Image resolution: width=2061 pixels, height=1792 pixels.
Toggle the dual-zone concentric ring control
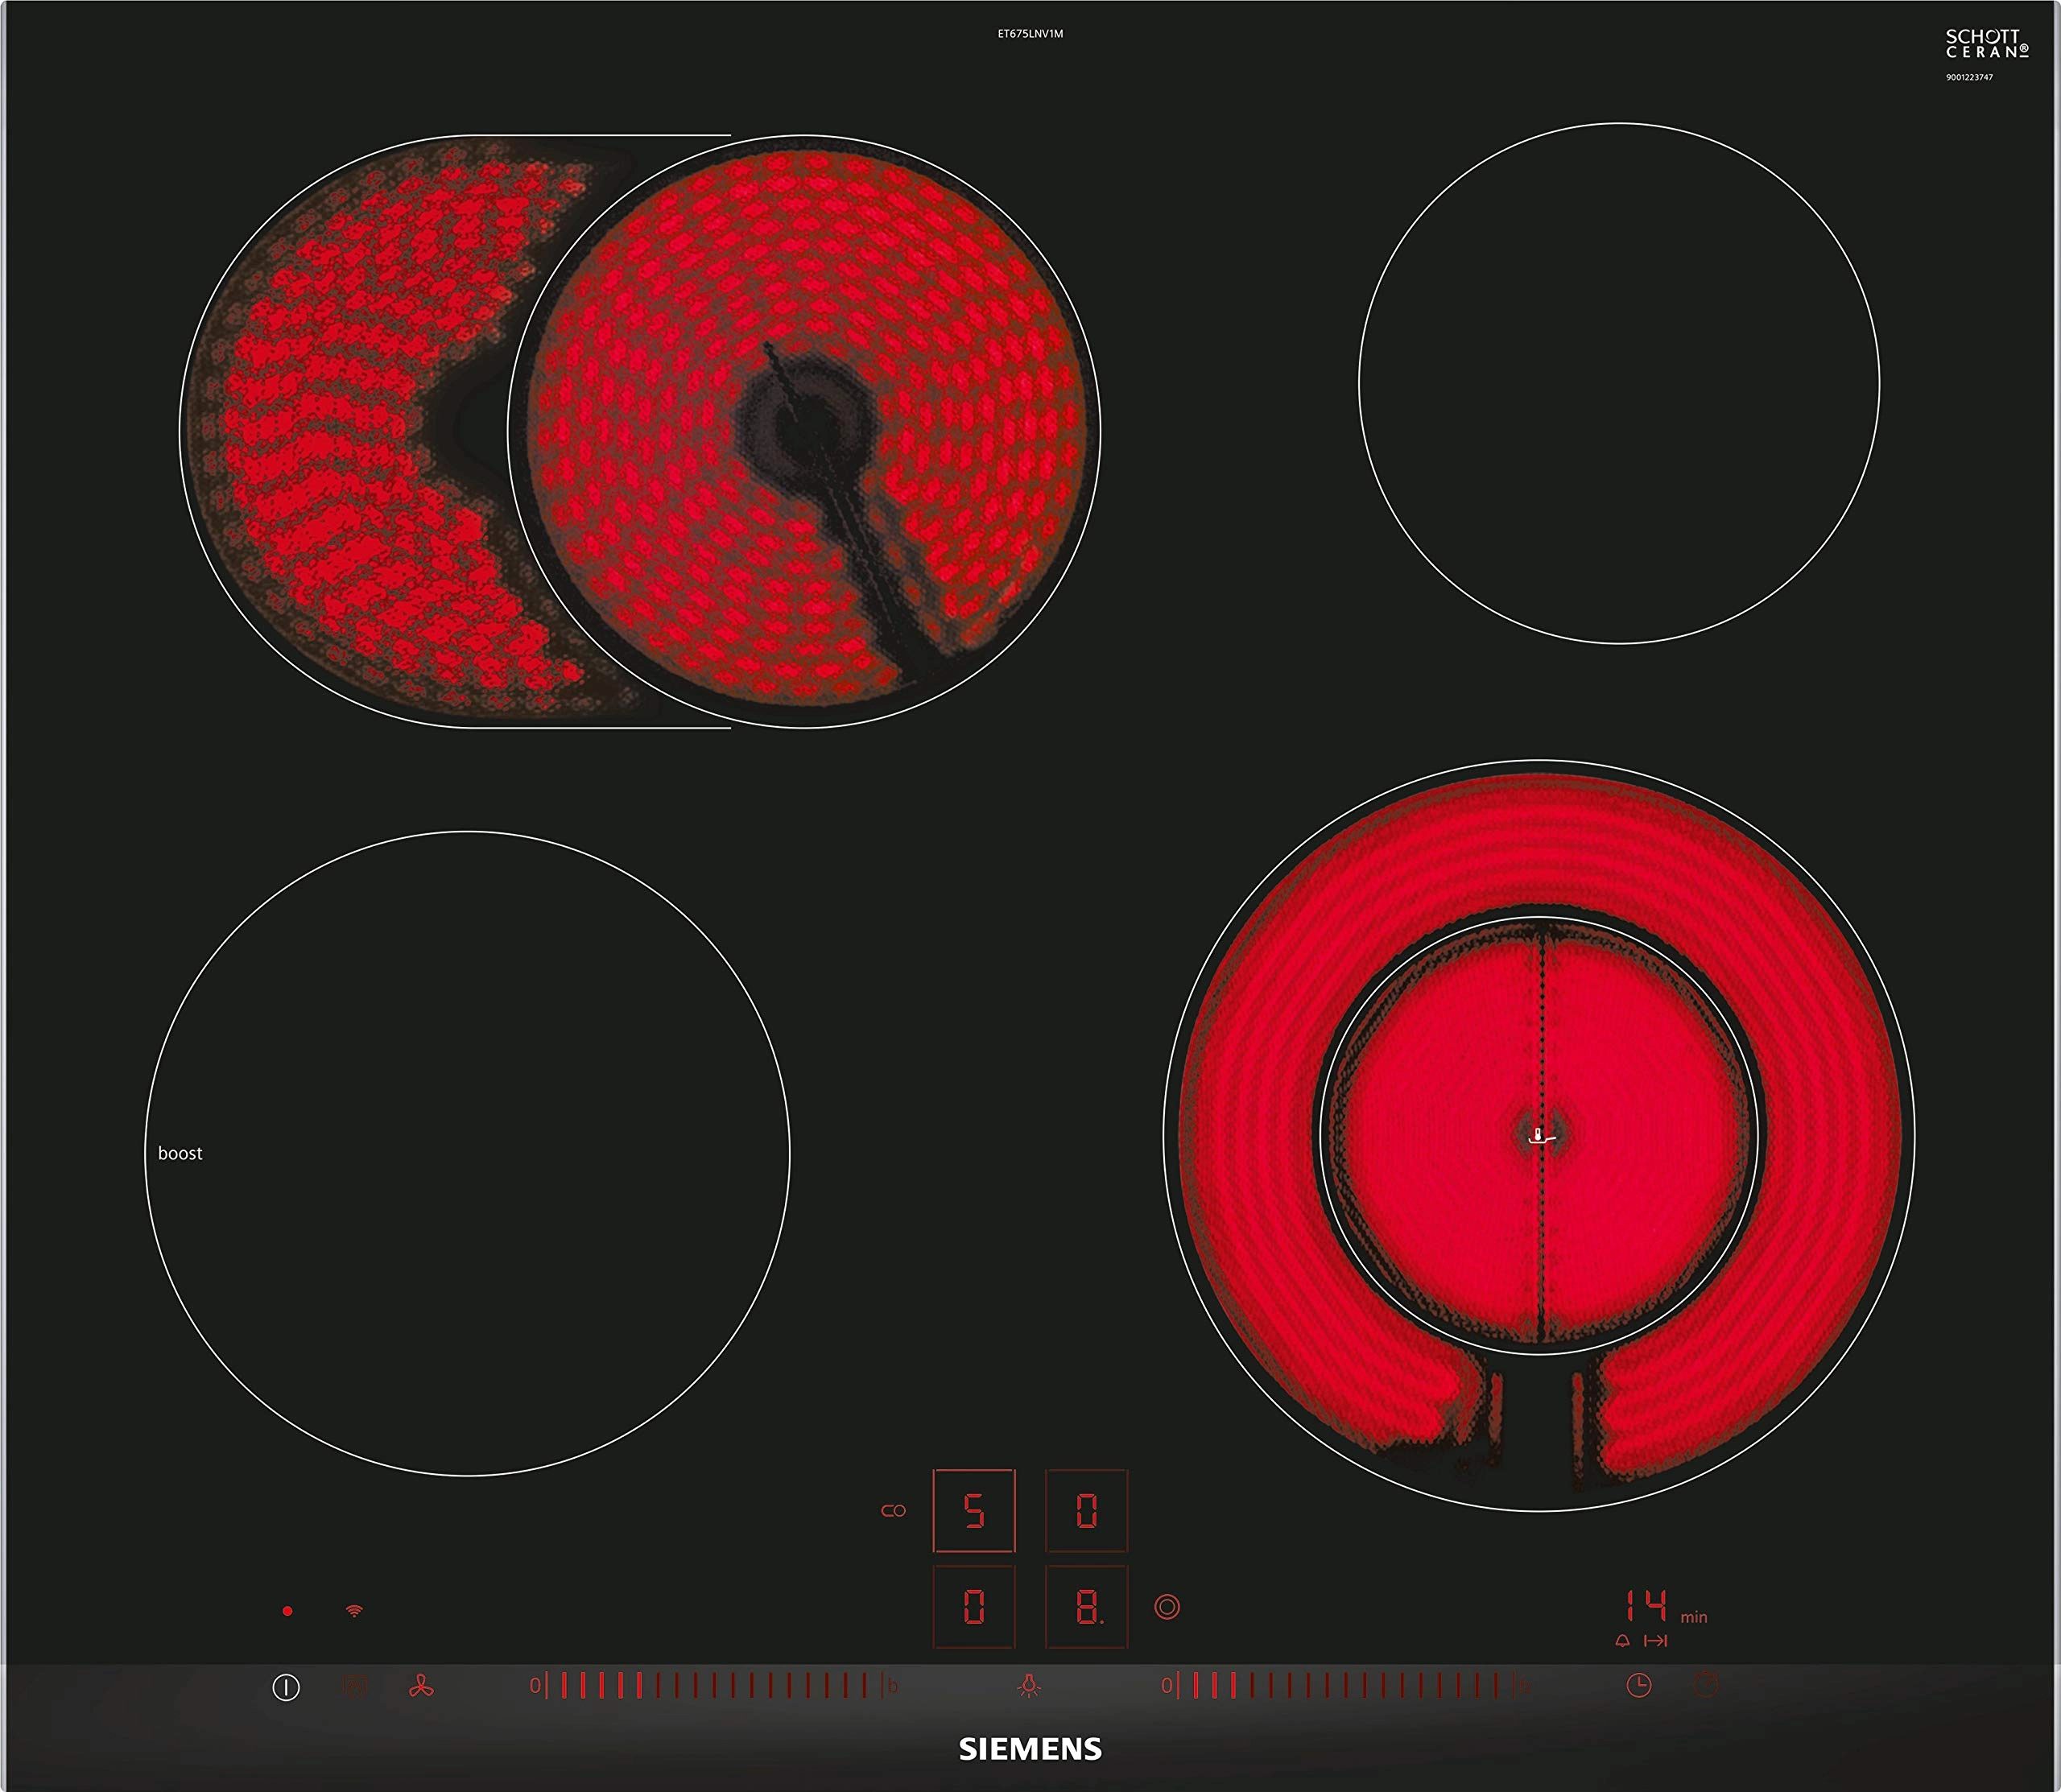click(x=1167, y=1607)
